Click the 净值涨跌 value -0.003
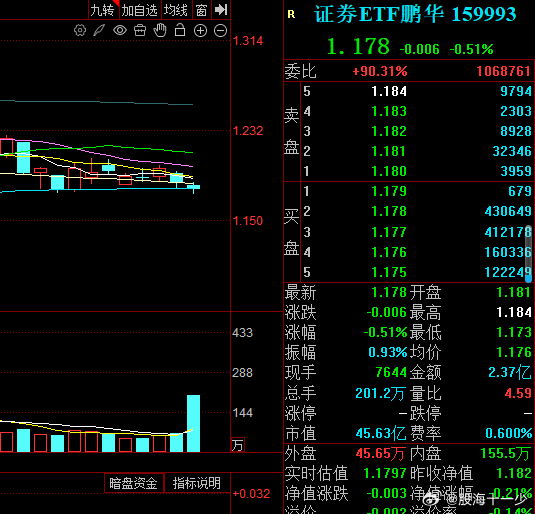535x514 pixels. click(x=387, y=493)
